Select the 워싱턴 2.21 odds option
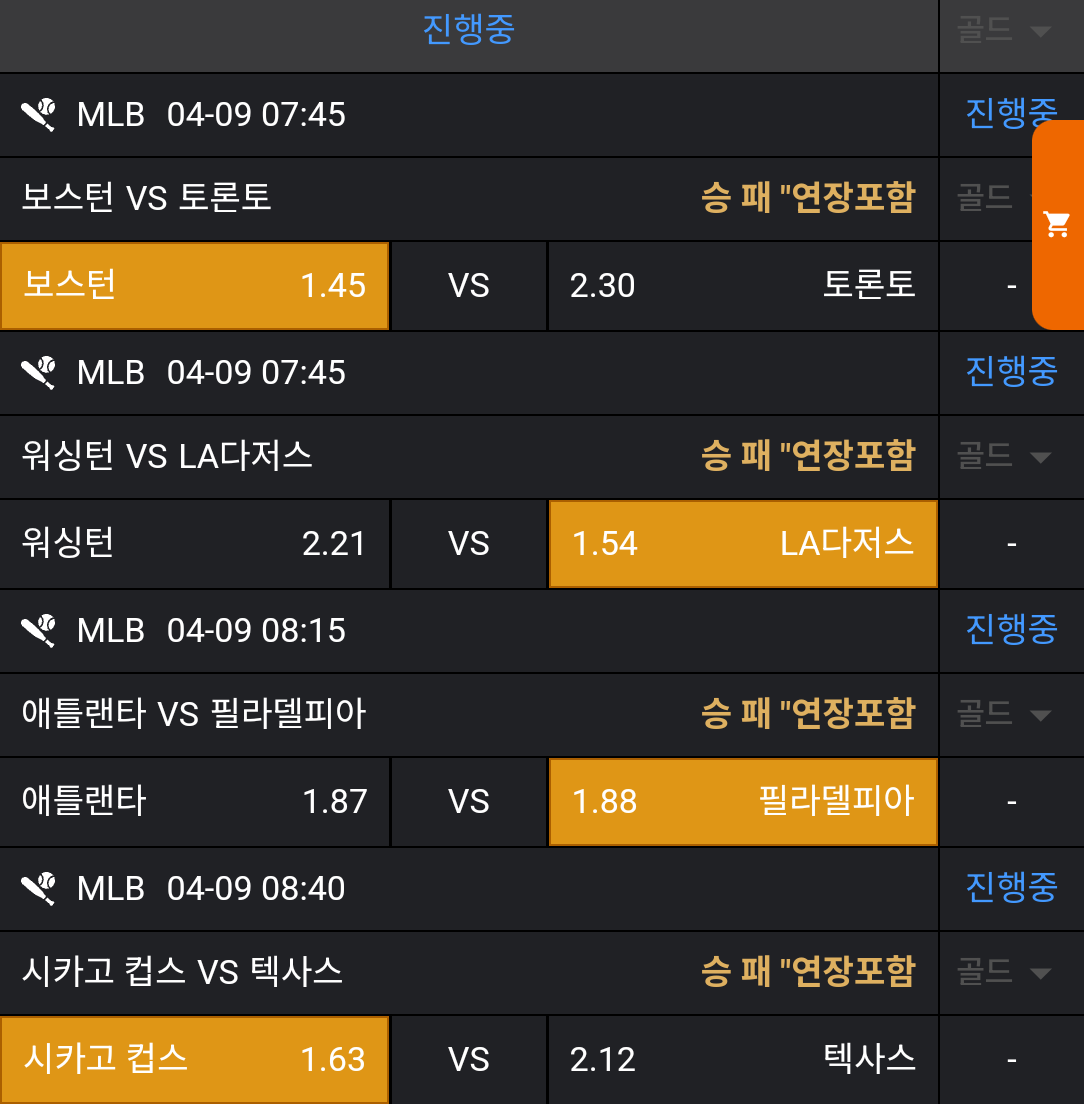 click(x=194, y=544)
